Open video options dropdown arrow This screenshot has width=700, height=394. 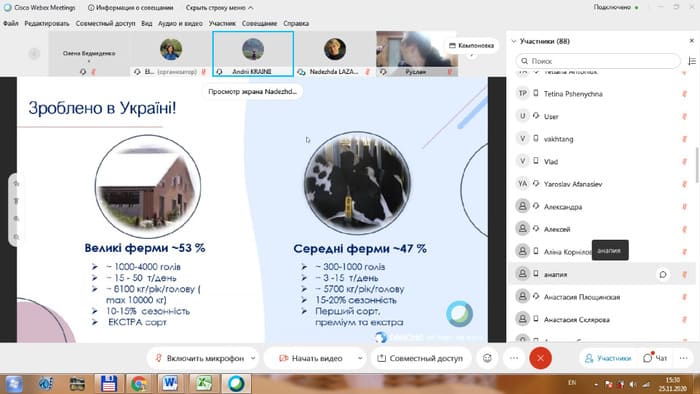(360, 358)
